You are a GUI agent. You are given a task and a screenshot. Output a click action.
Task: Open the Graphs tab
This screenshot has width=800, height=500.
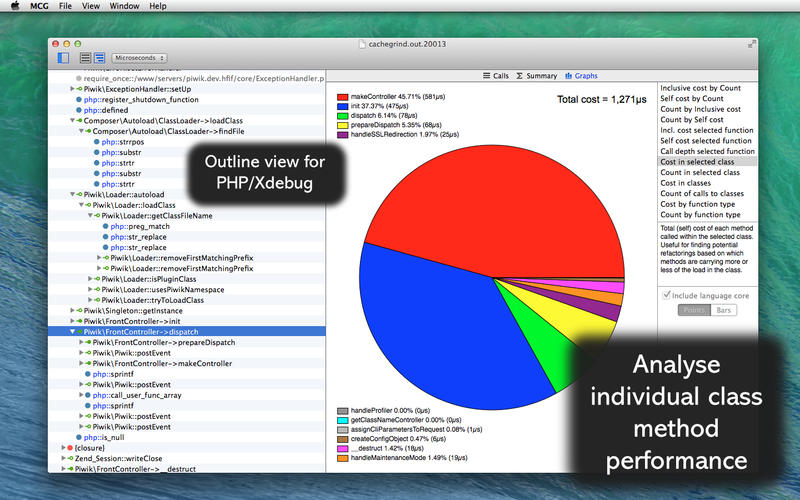581,76
